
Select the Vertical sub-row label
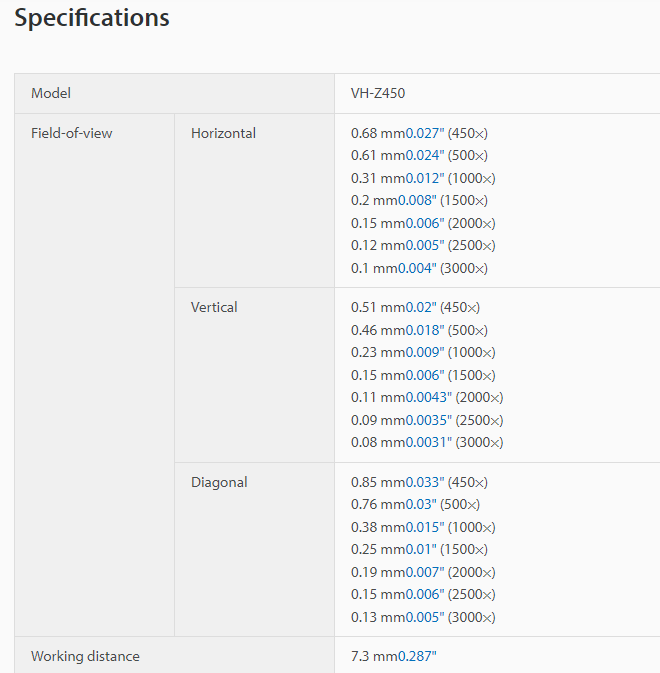214,307
